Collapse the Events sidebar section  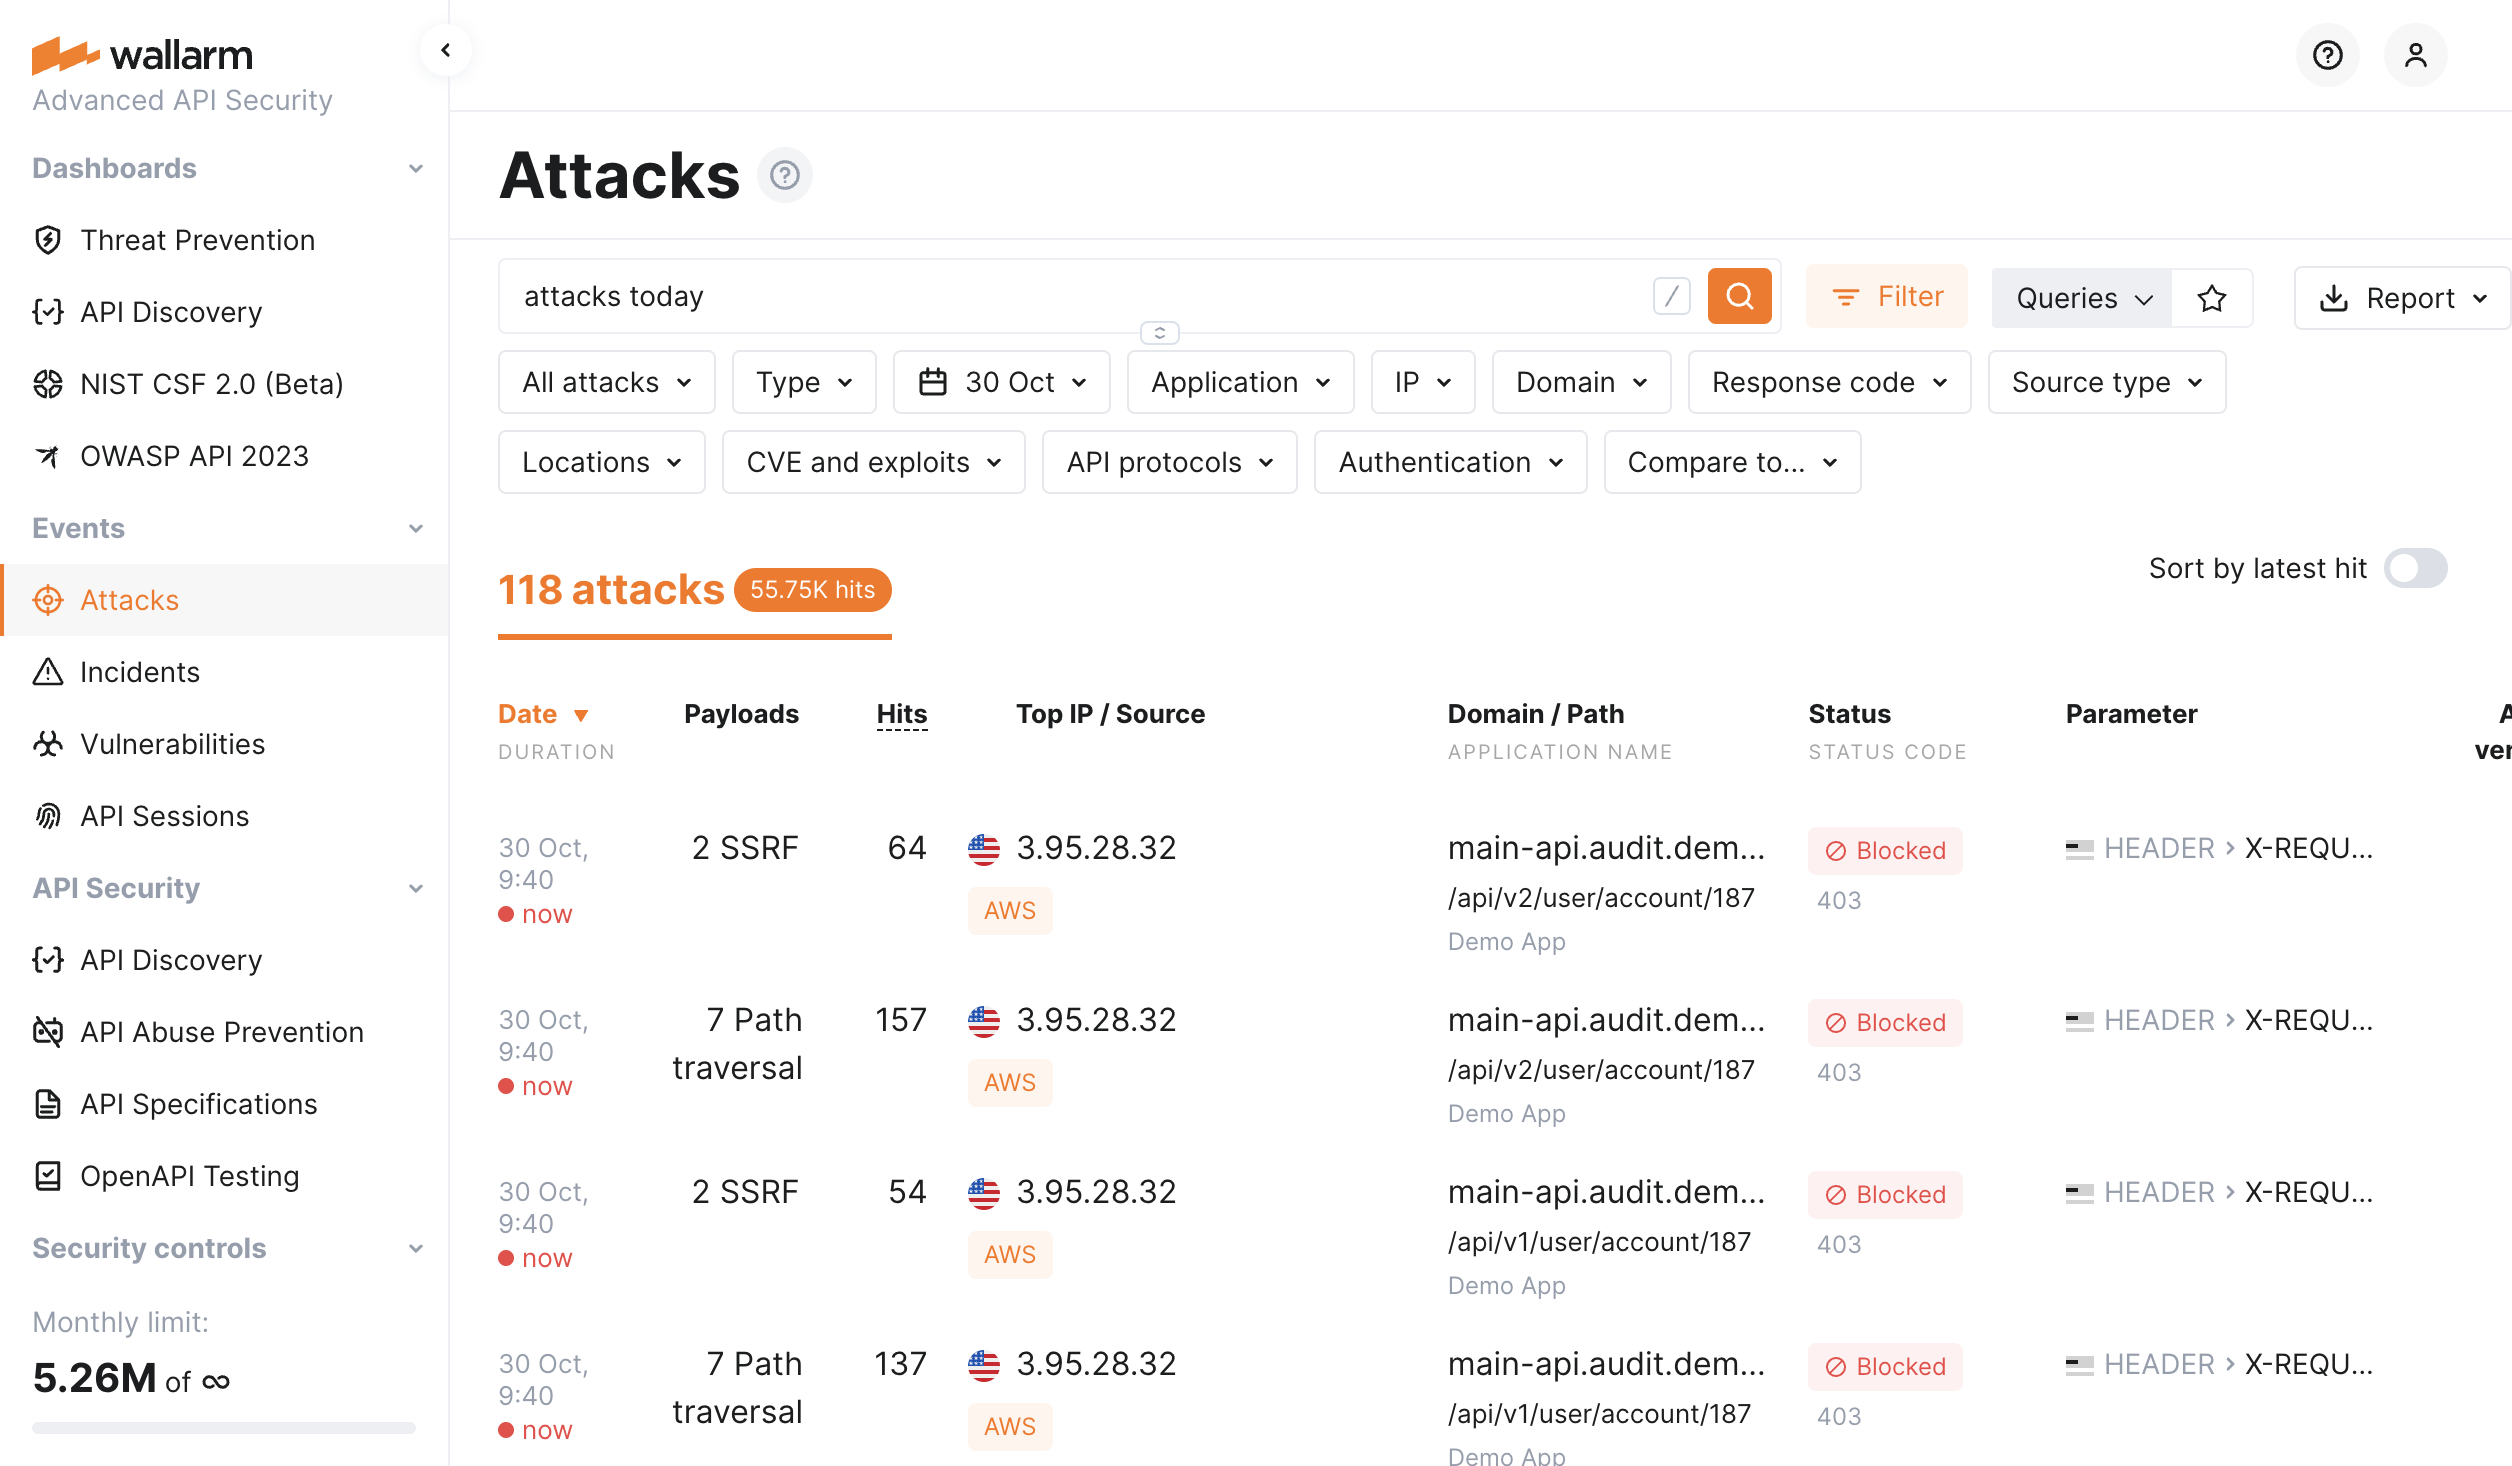tap(416, 528)
